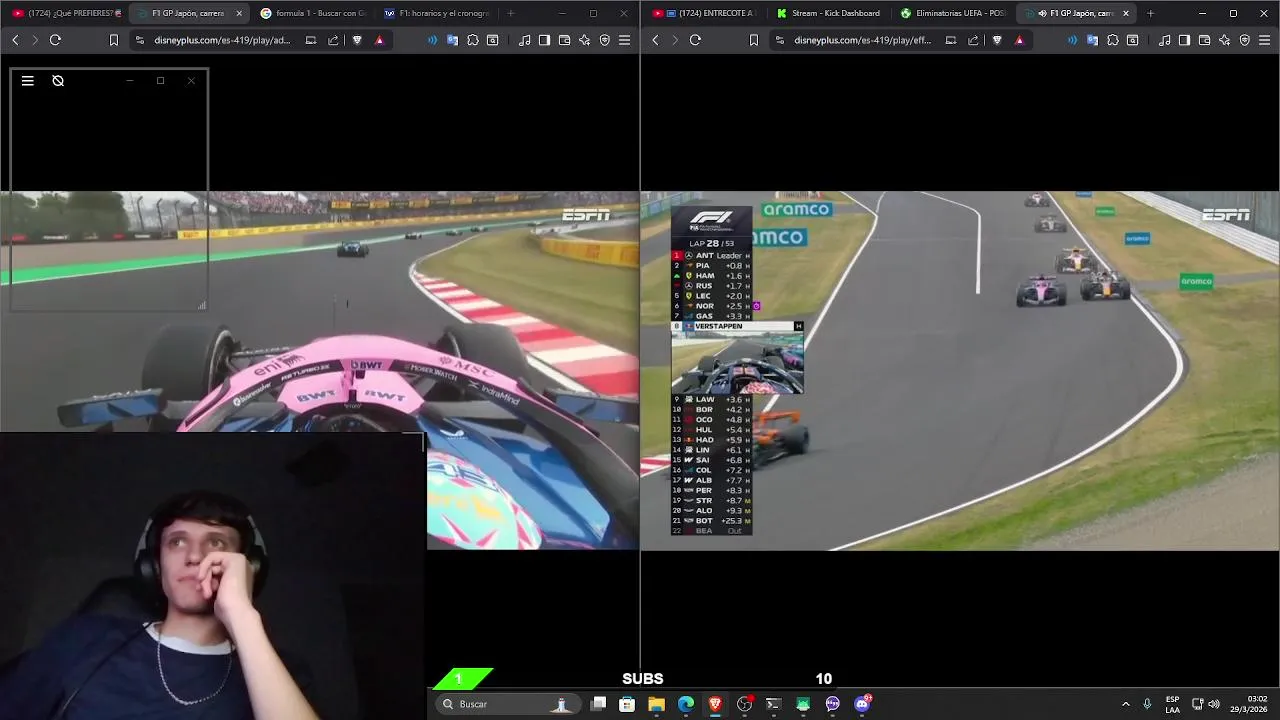This screenshot has height=720, width=1280.
Task: Click the share icon in right address bar
Action: click(x=973, y=40)
